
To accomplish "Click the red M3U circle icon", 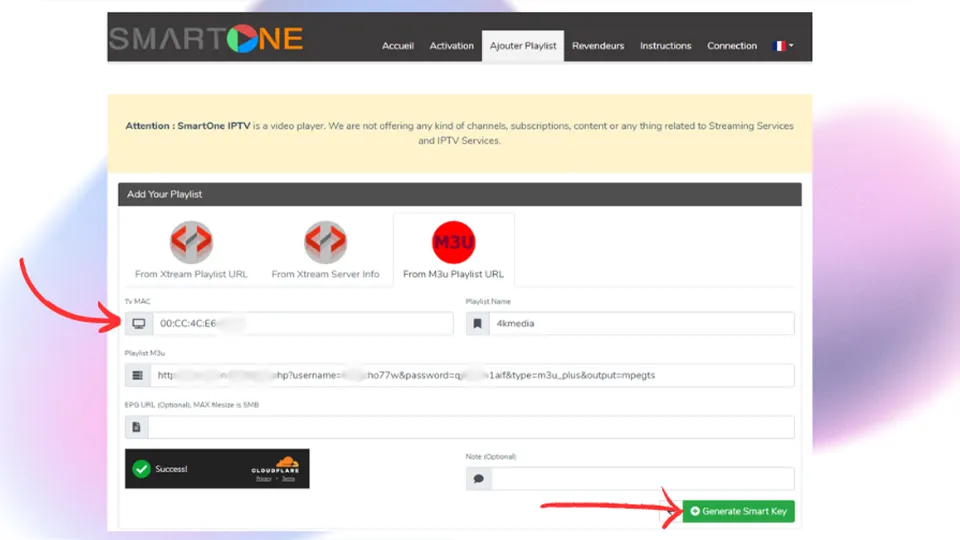I will pyautogui.click(x=453, y=241).
